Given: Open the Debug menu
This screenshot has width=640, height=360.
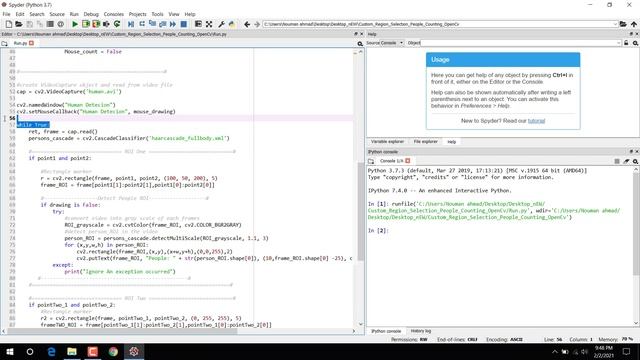Looking at the screenshot, I should (x=91, y=14).
